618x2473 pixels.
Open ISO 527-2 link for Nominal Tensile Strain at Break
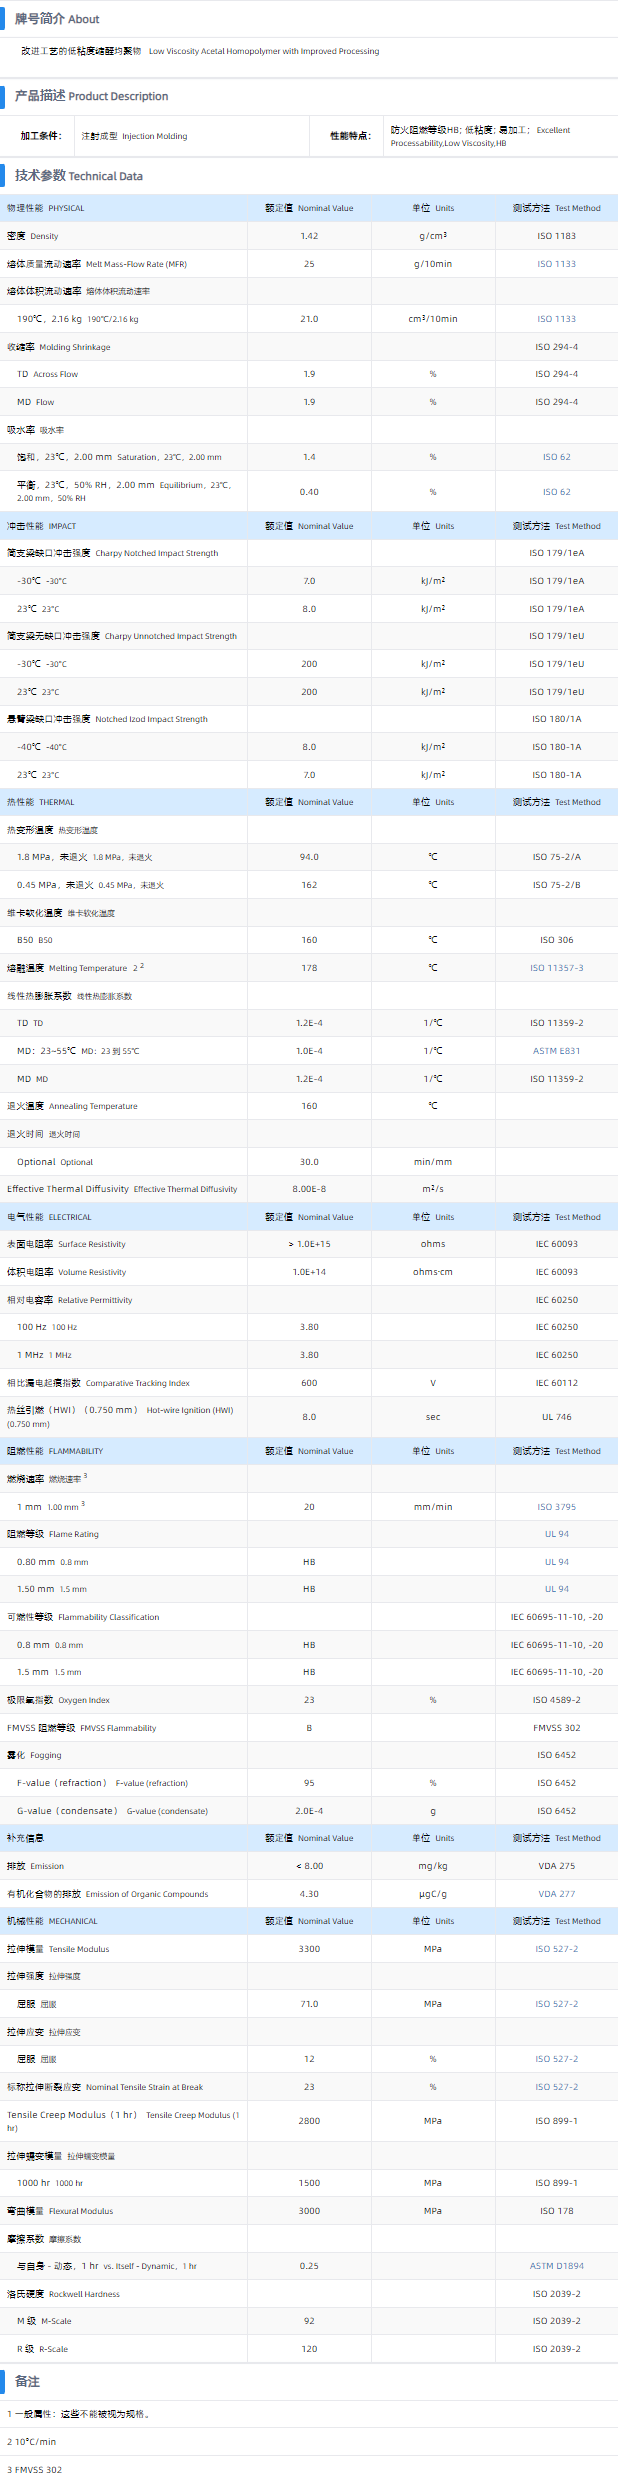[556, 2087]
